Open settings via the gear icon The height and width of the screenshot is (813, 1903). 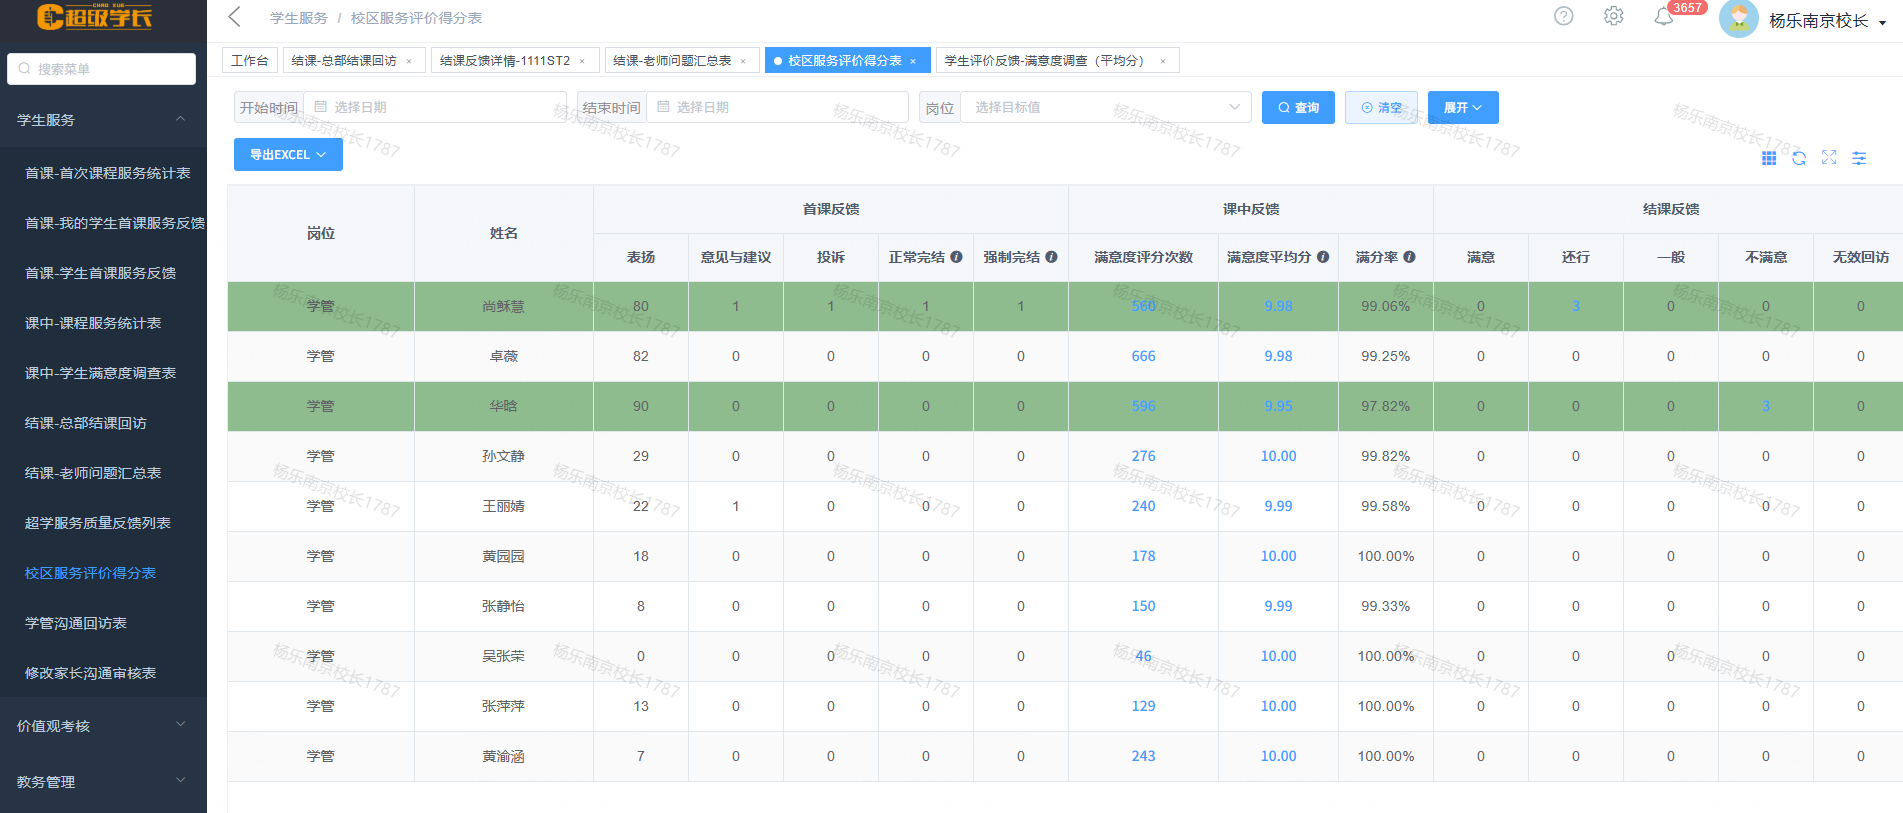pos(1613,16)
